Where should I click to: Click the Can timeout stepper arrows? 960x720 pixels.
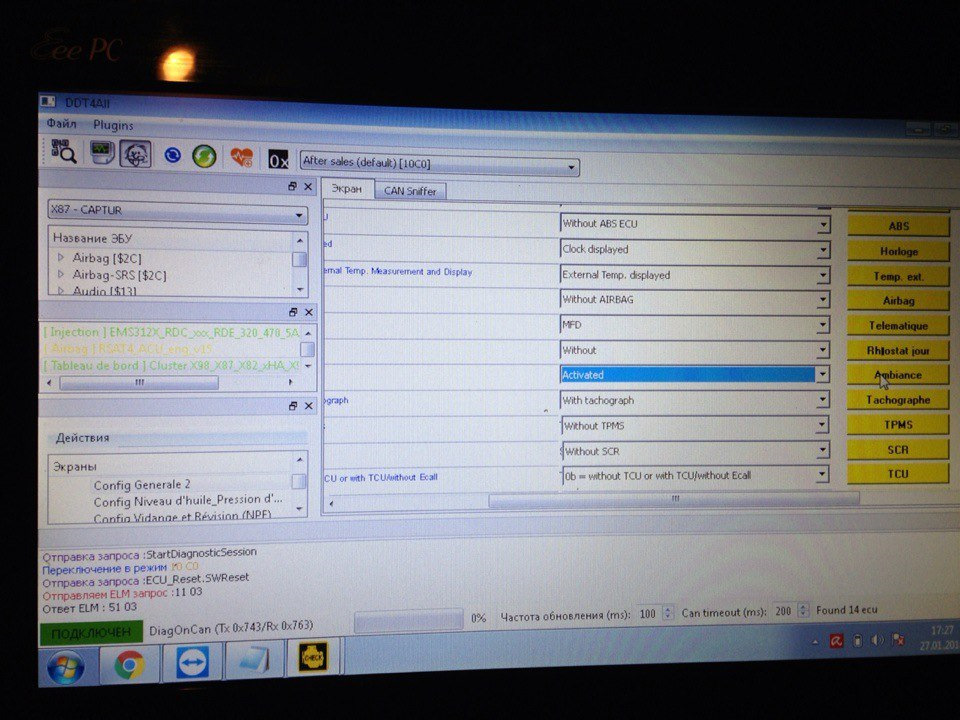tap(804, 611)
